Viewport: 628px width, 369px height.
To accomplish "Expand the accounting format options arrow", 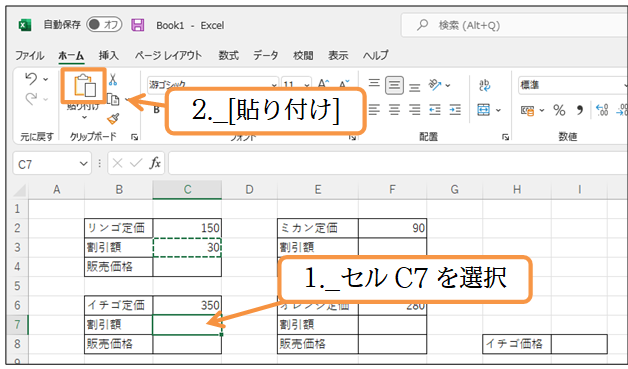I will tap(542, 110).
